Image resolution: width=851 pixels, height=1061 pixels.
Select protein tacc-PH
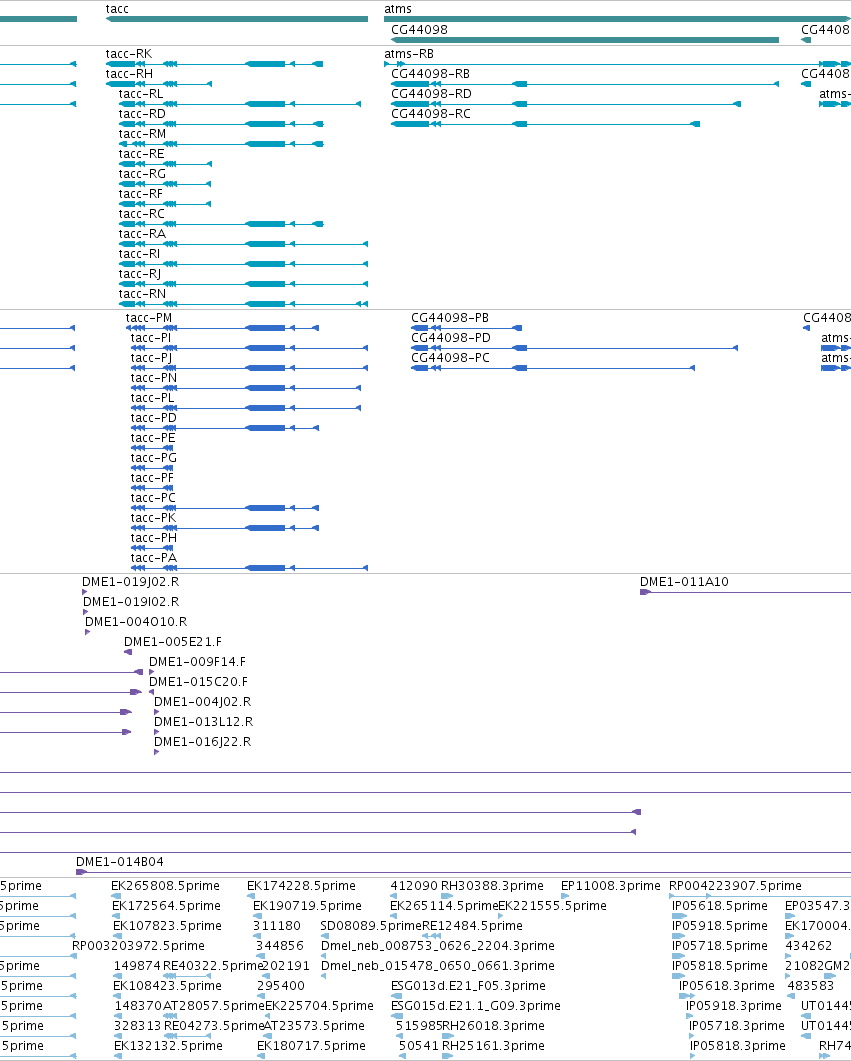(154, 537)
